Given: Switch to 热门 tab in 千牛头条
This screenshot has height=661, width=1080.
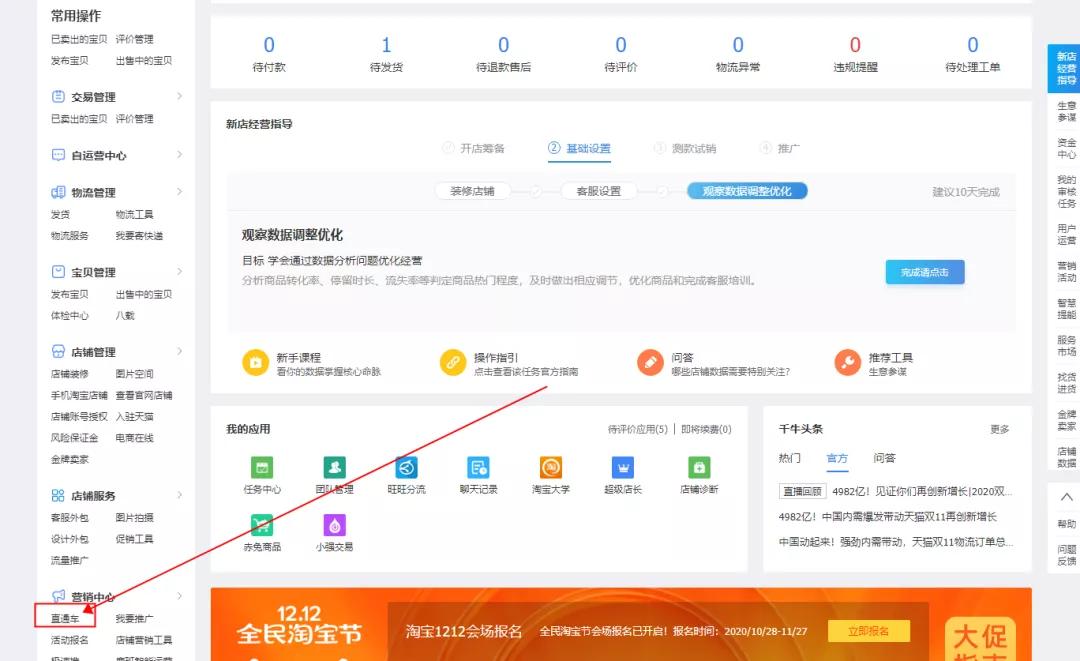Looking at the screenshot, I should [789, 458].
